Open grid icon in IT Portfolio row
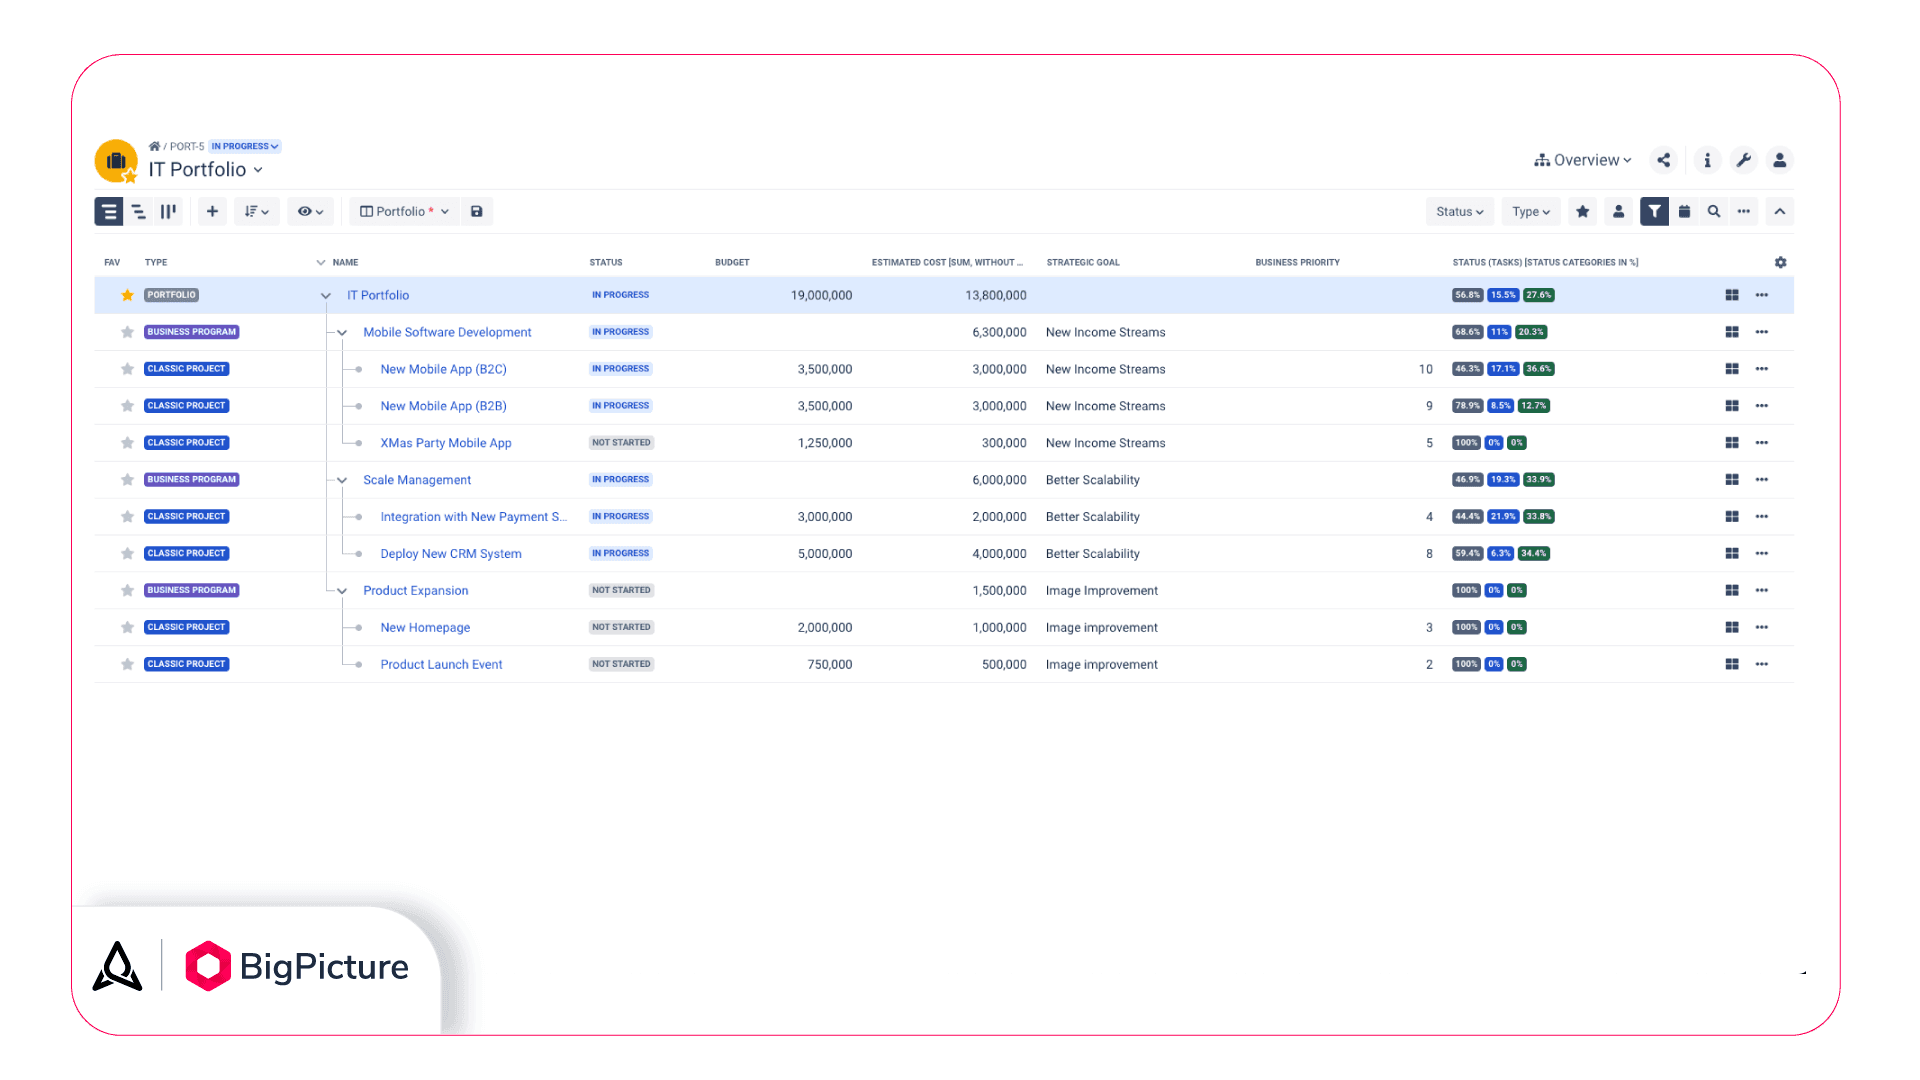The height and width of the screenshot is (1080, 1920). (x=1732, y=295)
